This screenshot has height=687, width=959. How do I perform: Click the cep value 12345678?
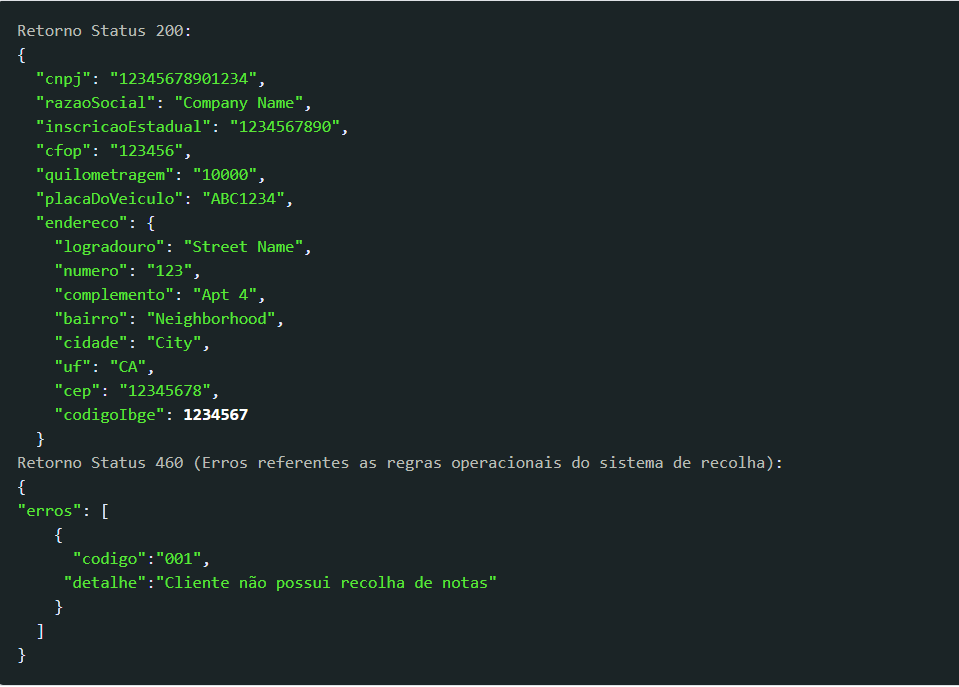[x=165, y=390]
